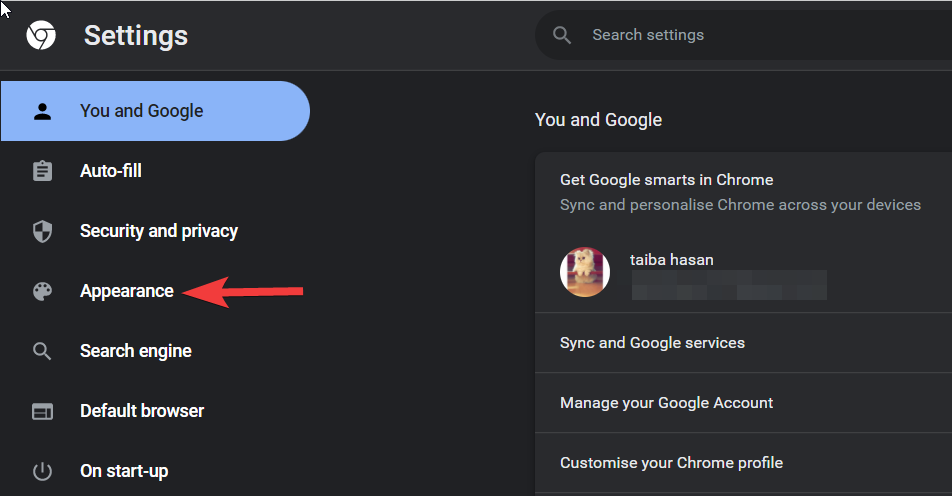This screenshot has height=496, width=952.
Task: Click the Search engine magnifier icon in sidebar
Action: tap(42, 351)
